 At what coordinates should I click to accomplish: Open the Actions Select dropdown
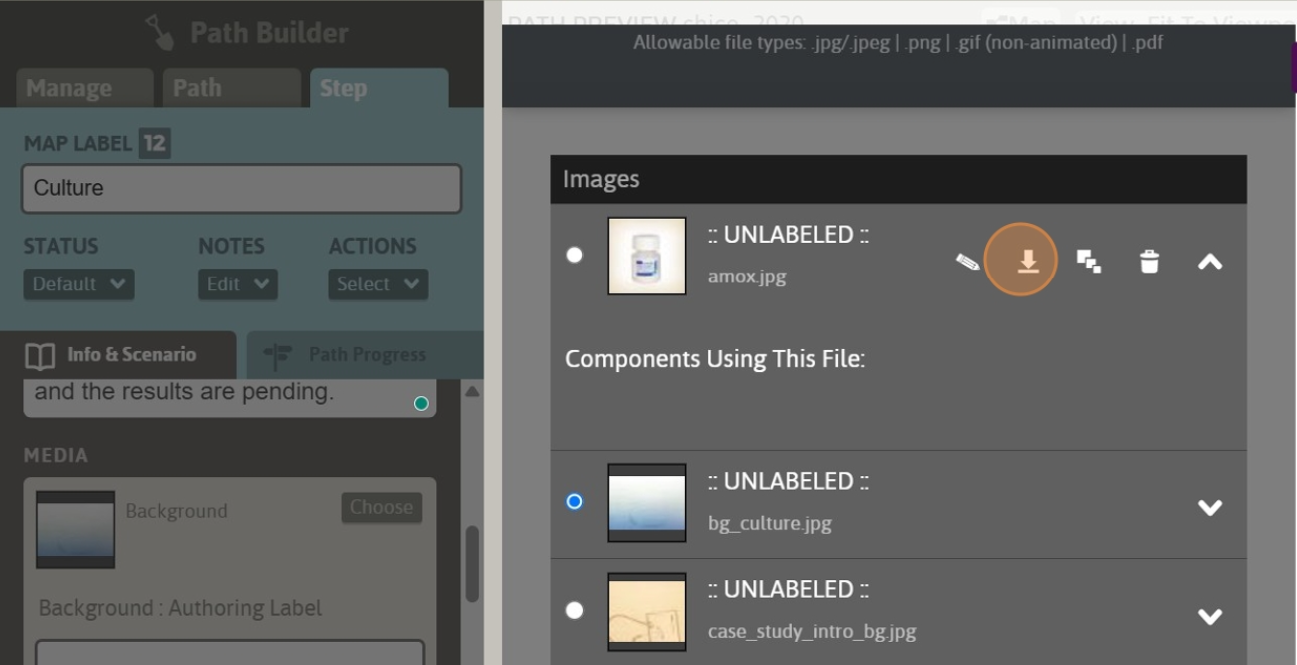378,284
